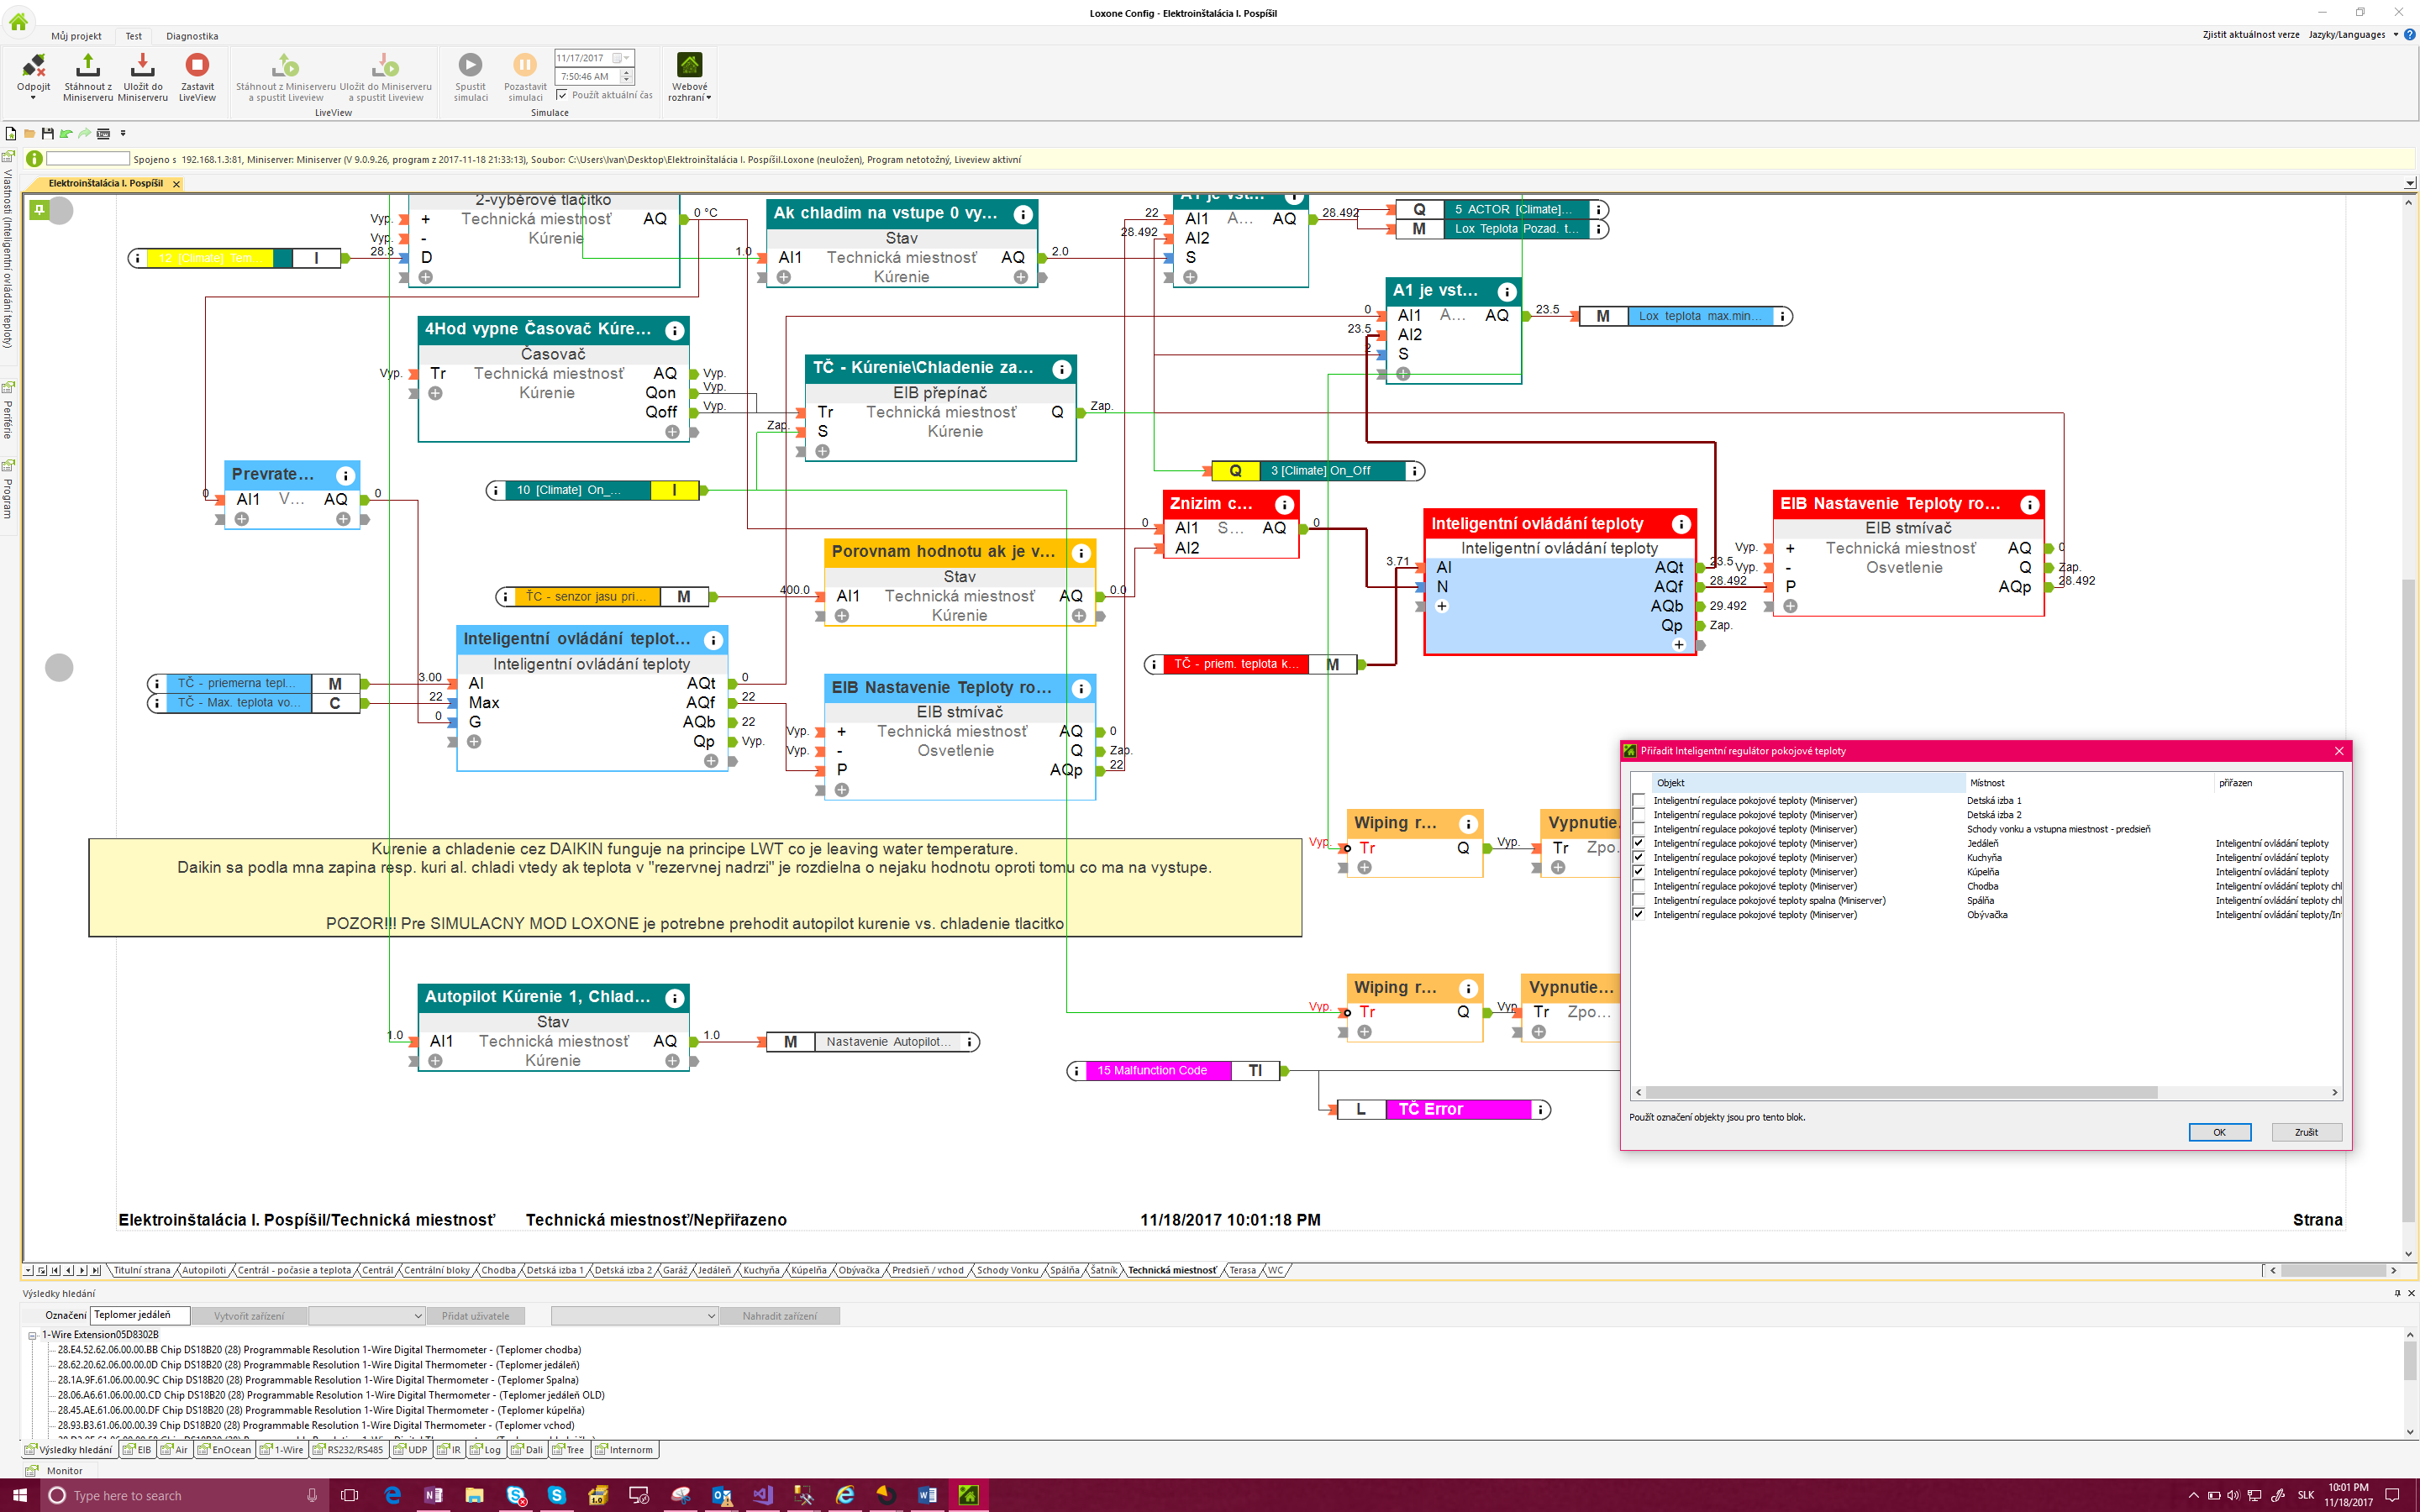Open dropdown next to Nahradit zařízení
The width and height of the screenshot is (2420, 1512).
[635, 1316]
